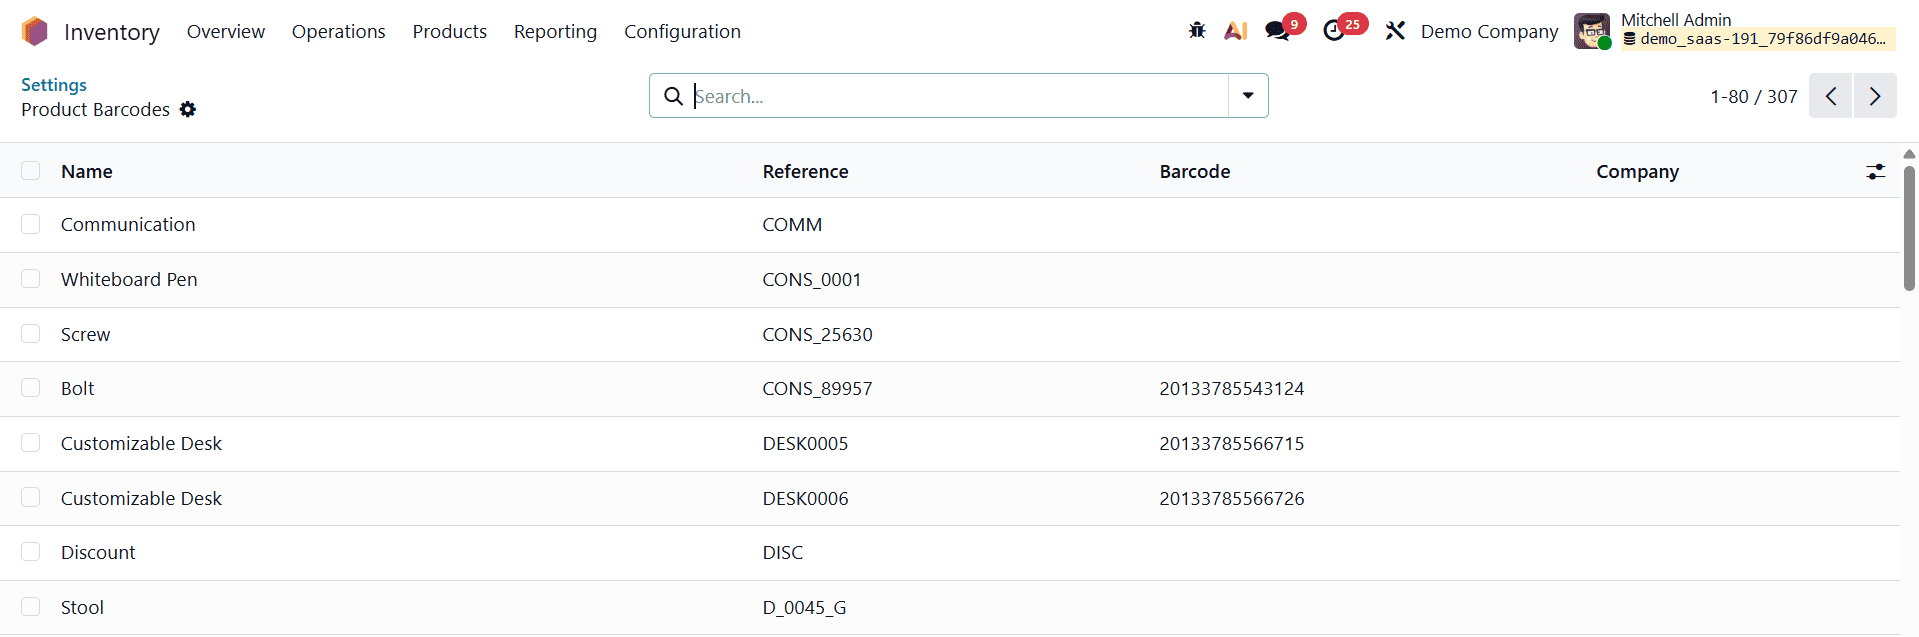This screenshot has width=1919, height=637.
Task: Open the Demo Company switcher
Action: pyautogui.click(x=1489, y=31)
